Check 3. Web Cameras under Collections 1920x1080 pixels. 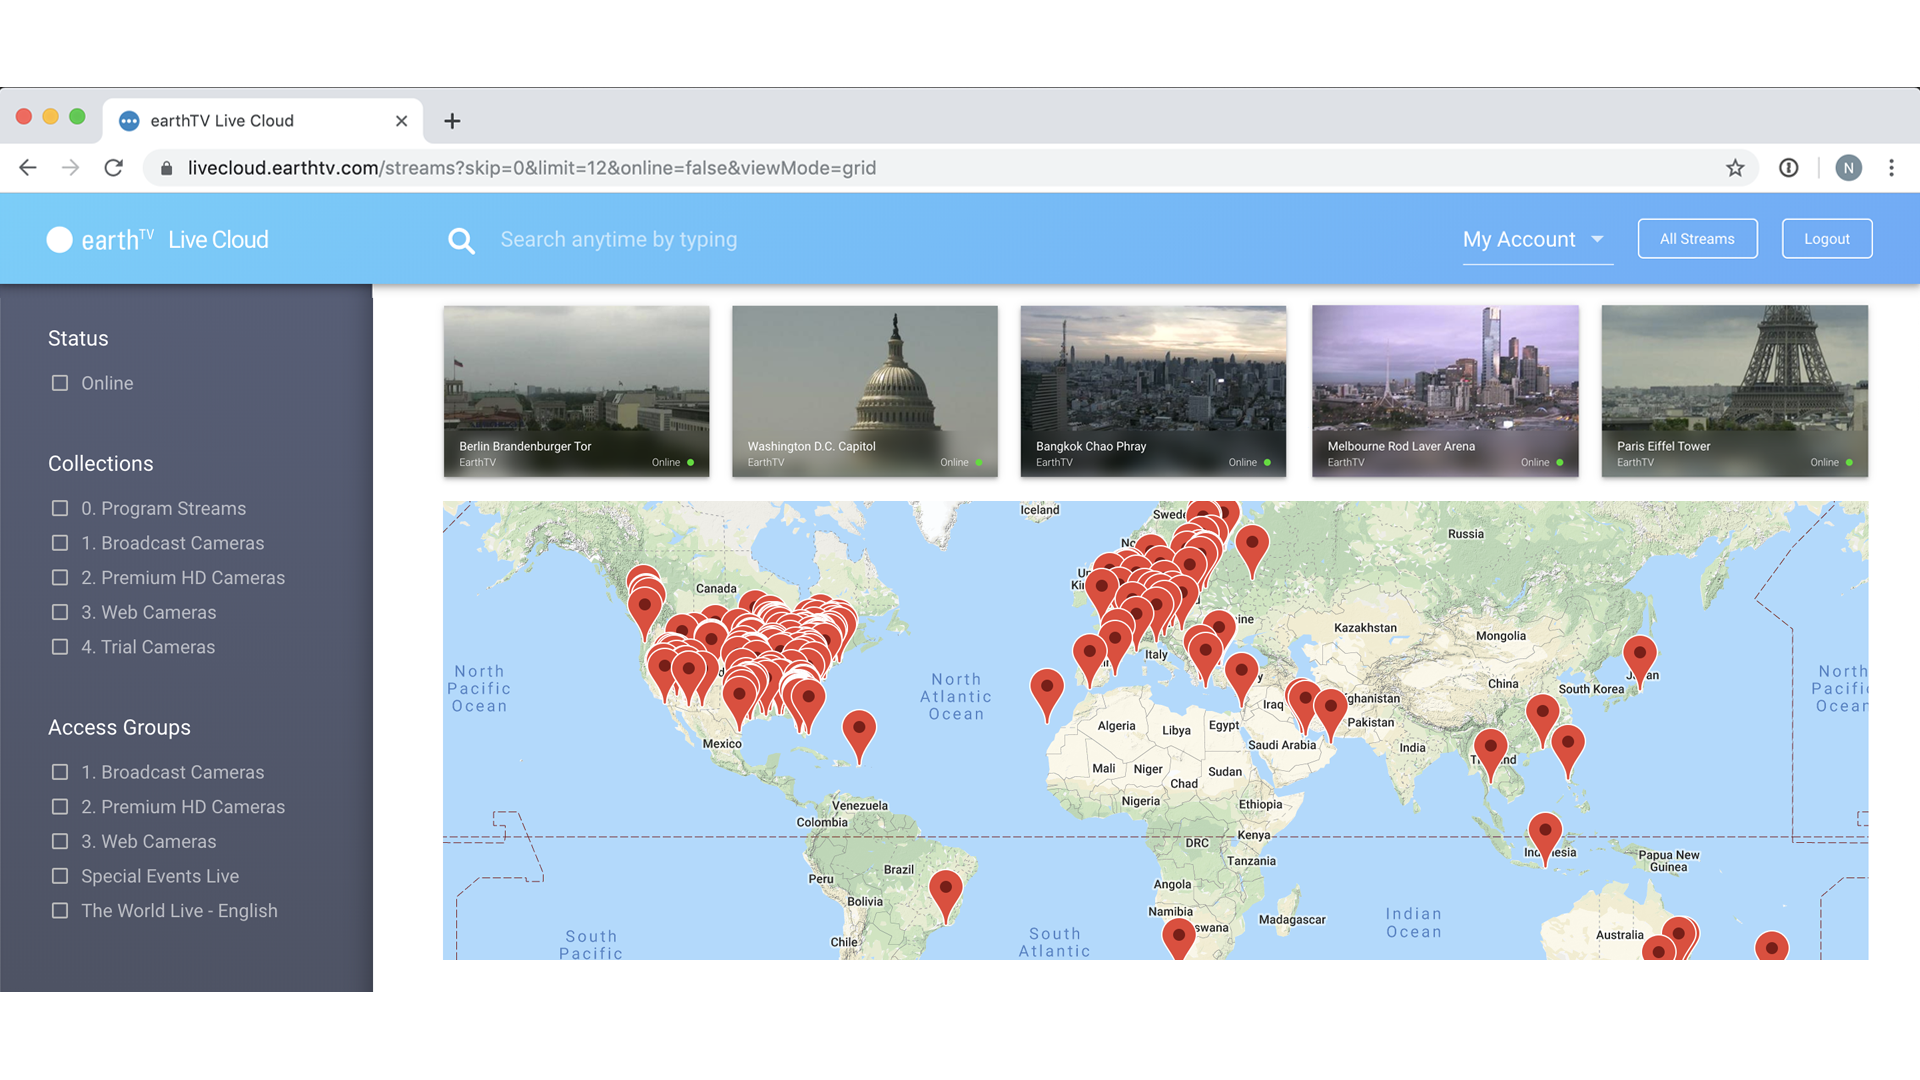[60, 612]
